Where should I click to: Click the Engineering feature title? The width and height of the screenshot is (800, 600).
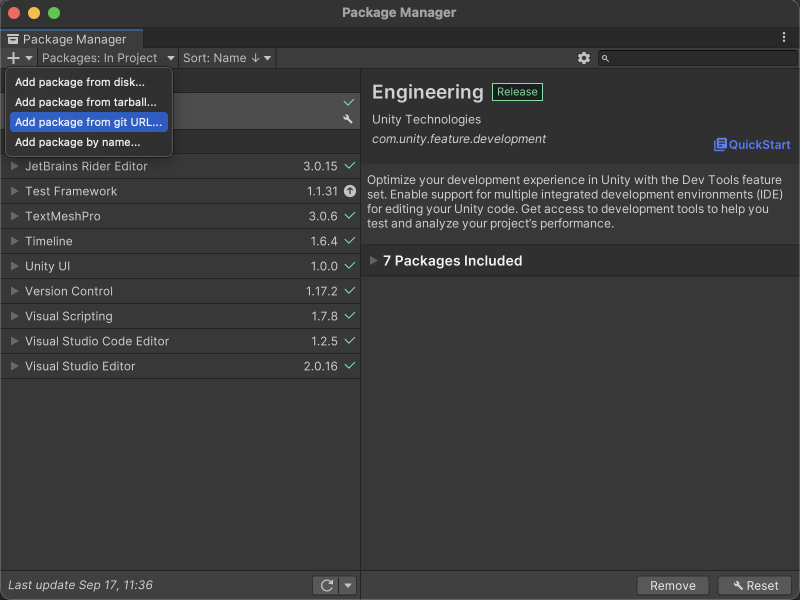(428, 92)
